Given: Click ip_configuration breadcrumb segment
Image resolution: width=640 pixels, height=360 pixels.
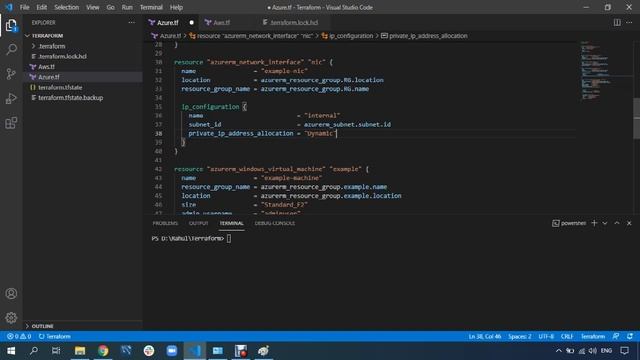Looking at the screenshot, I should tap(351, 36).
